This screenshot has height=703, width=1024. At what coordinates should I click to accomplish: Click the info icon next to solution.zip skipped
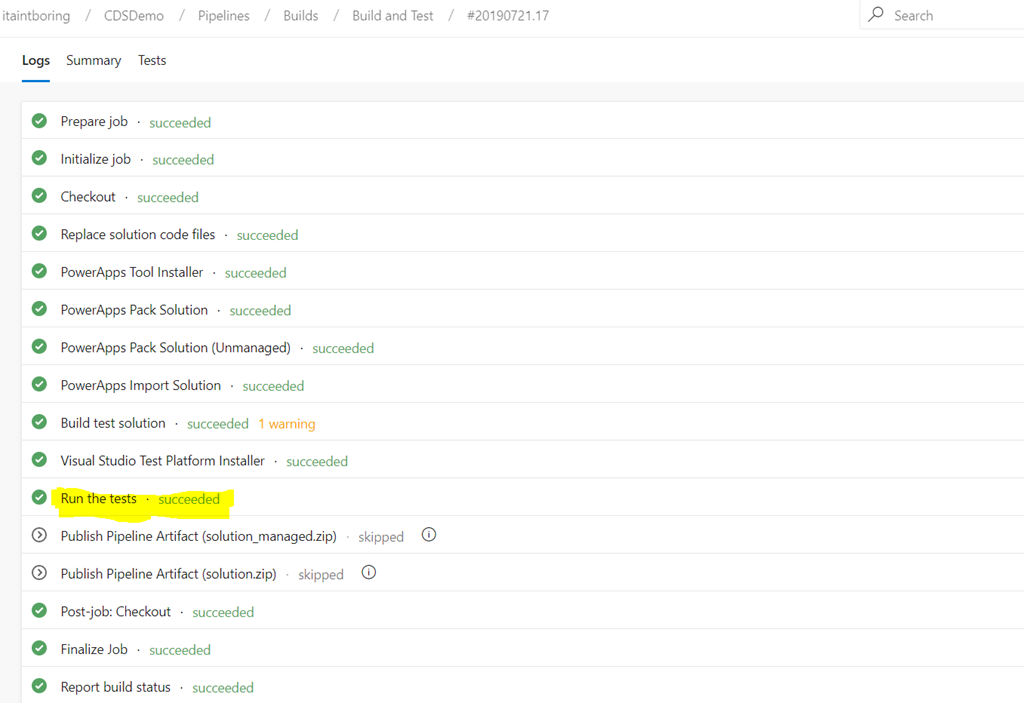(368, 573)
